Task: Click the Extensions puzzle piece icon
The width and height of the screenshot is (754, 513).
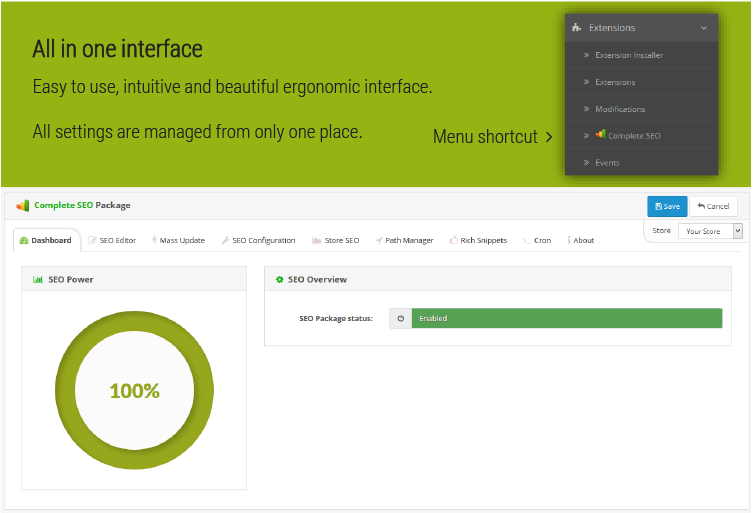Action: (578, 28)
